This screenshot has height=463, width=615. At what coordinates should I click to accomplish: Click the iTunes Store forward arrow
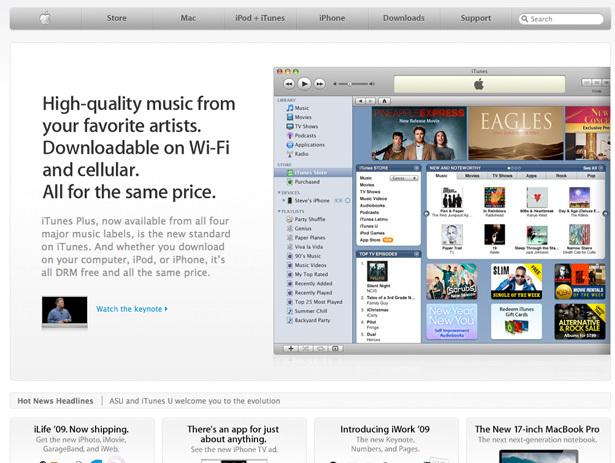coord(370,101)
